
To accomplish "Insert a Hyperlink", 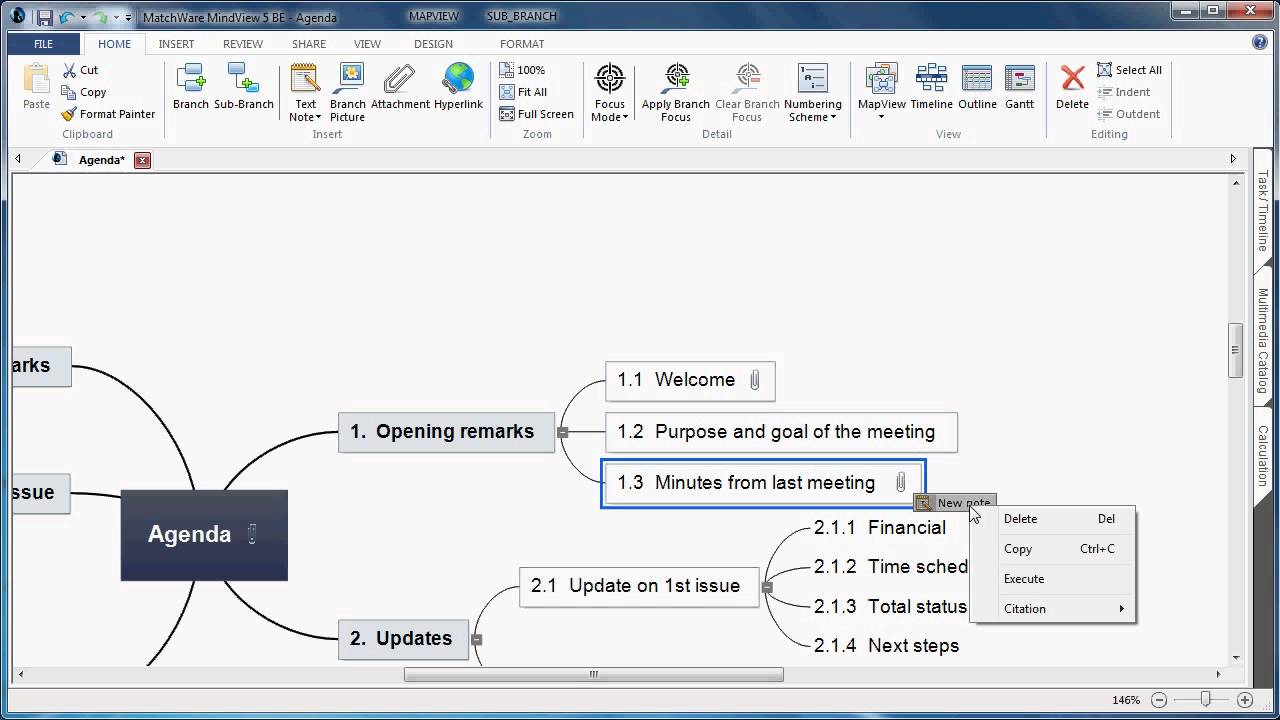I will coord(458,86).
